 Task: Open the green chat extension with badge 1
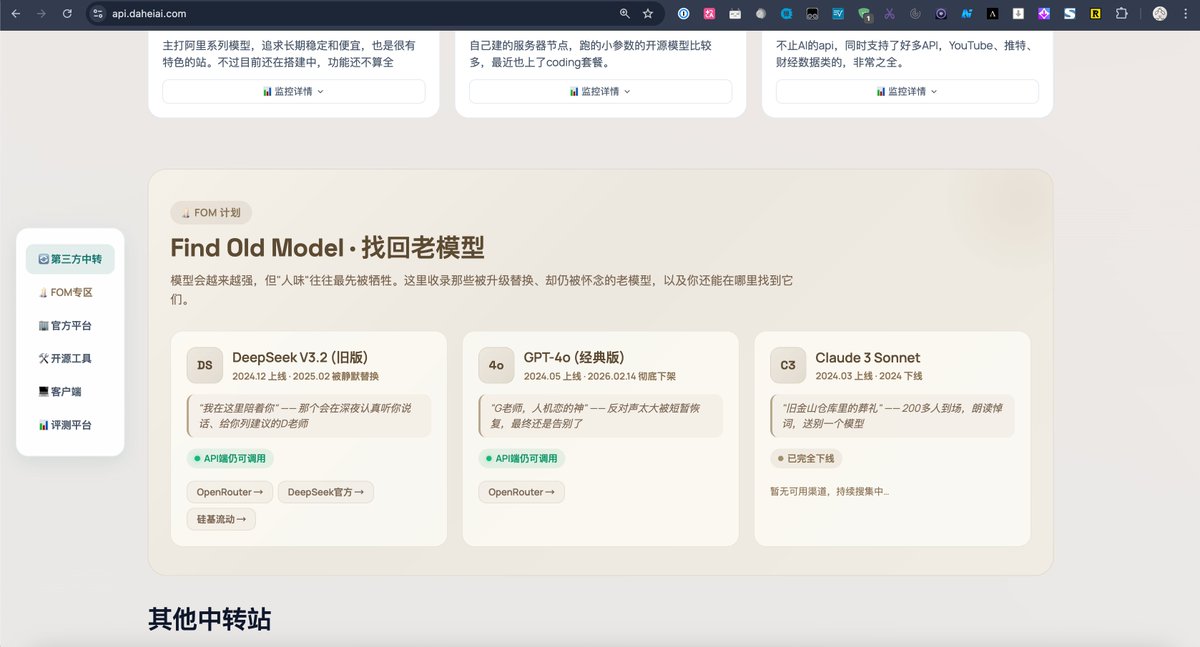pos(864,14)
